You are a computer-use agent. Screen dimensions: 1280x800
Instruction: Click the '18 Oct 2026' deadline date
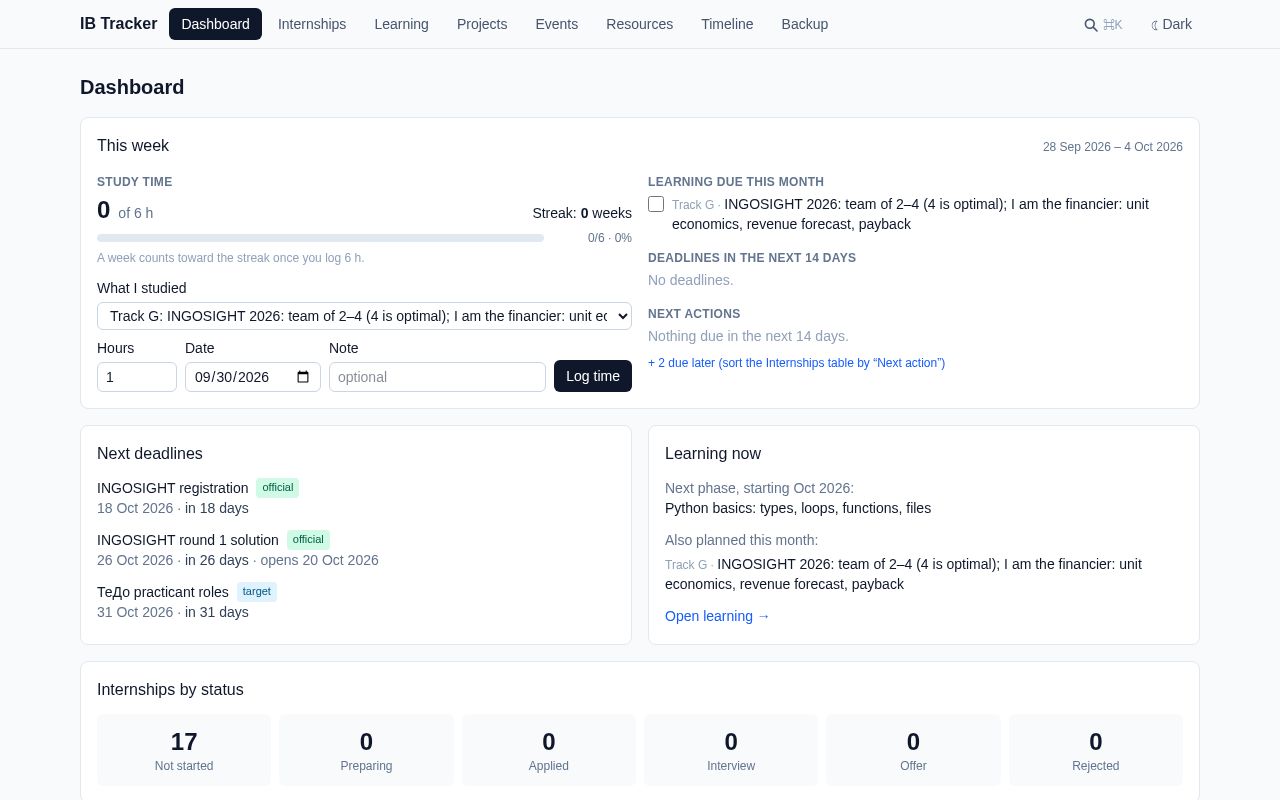click(135, 508)
